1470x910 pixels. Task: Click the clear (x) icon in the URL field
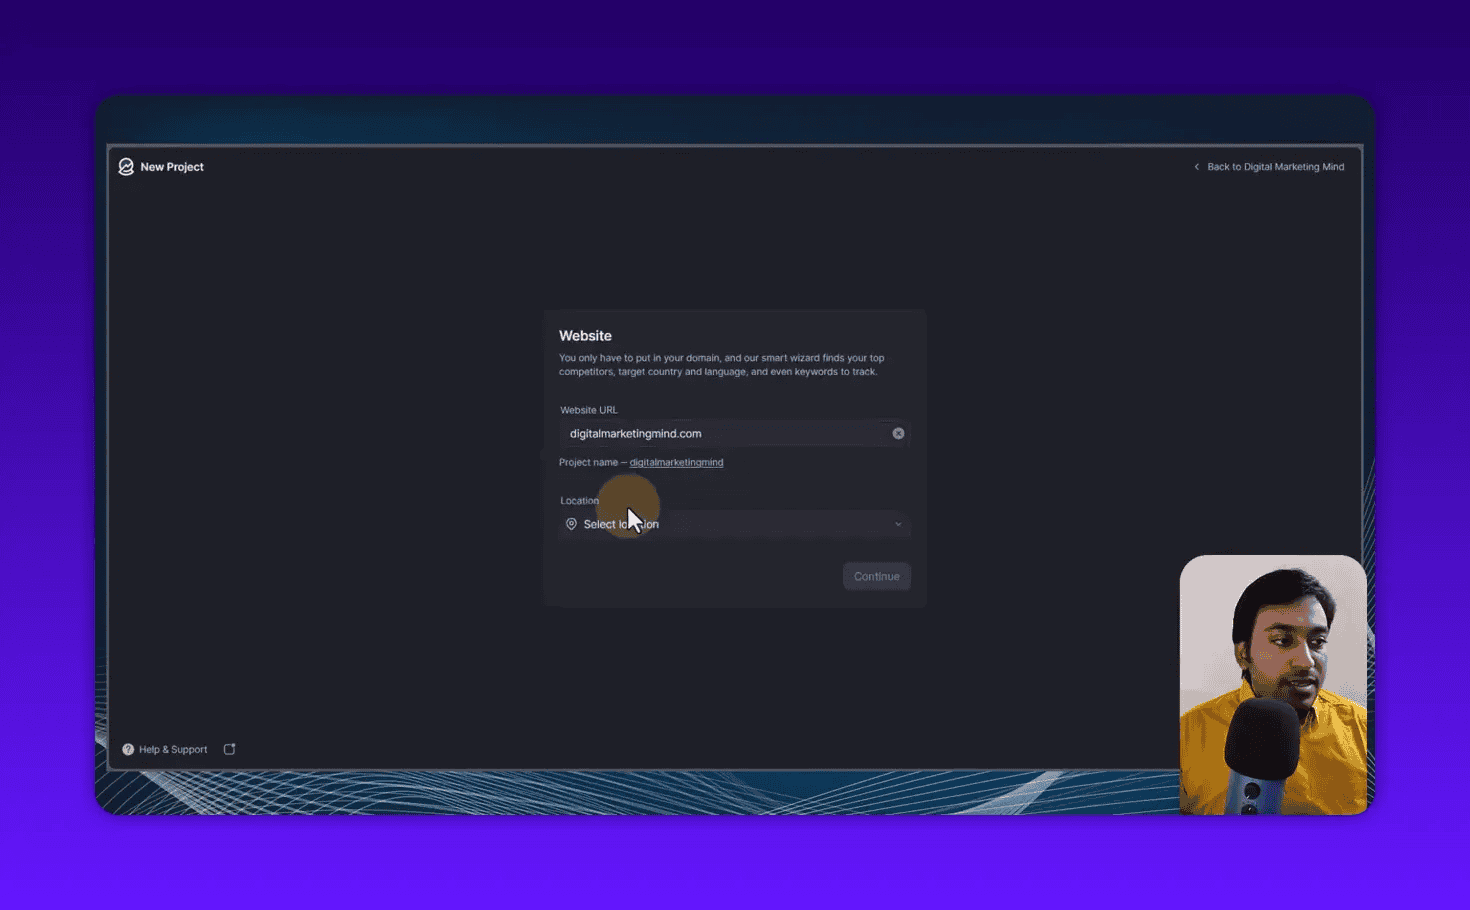click(897, 433)
